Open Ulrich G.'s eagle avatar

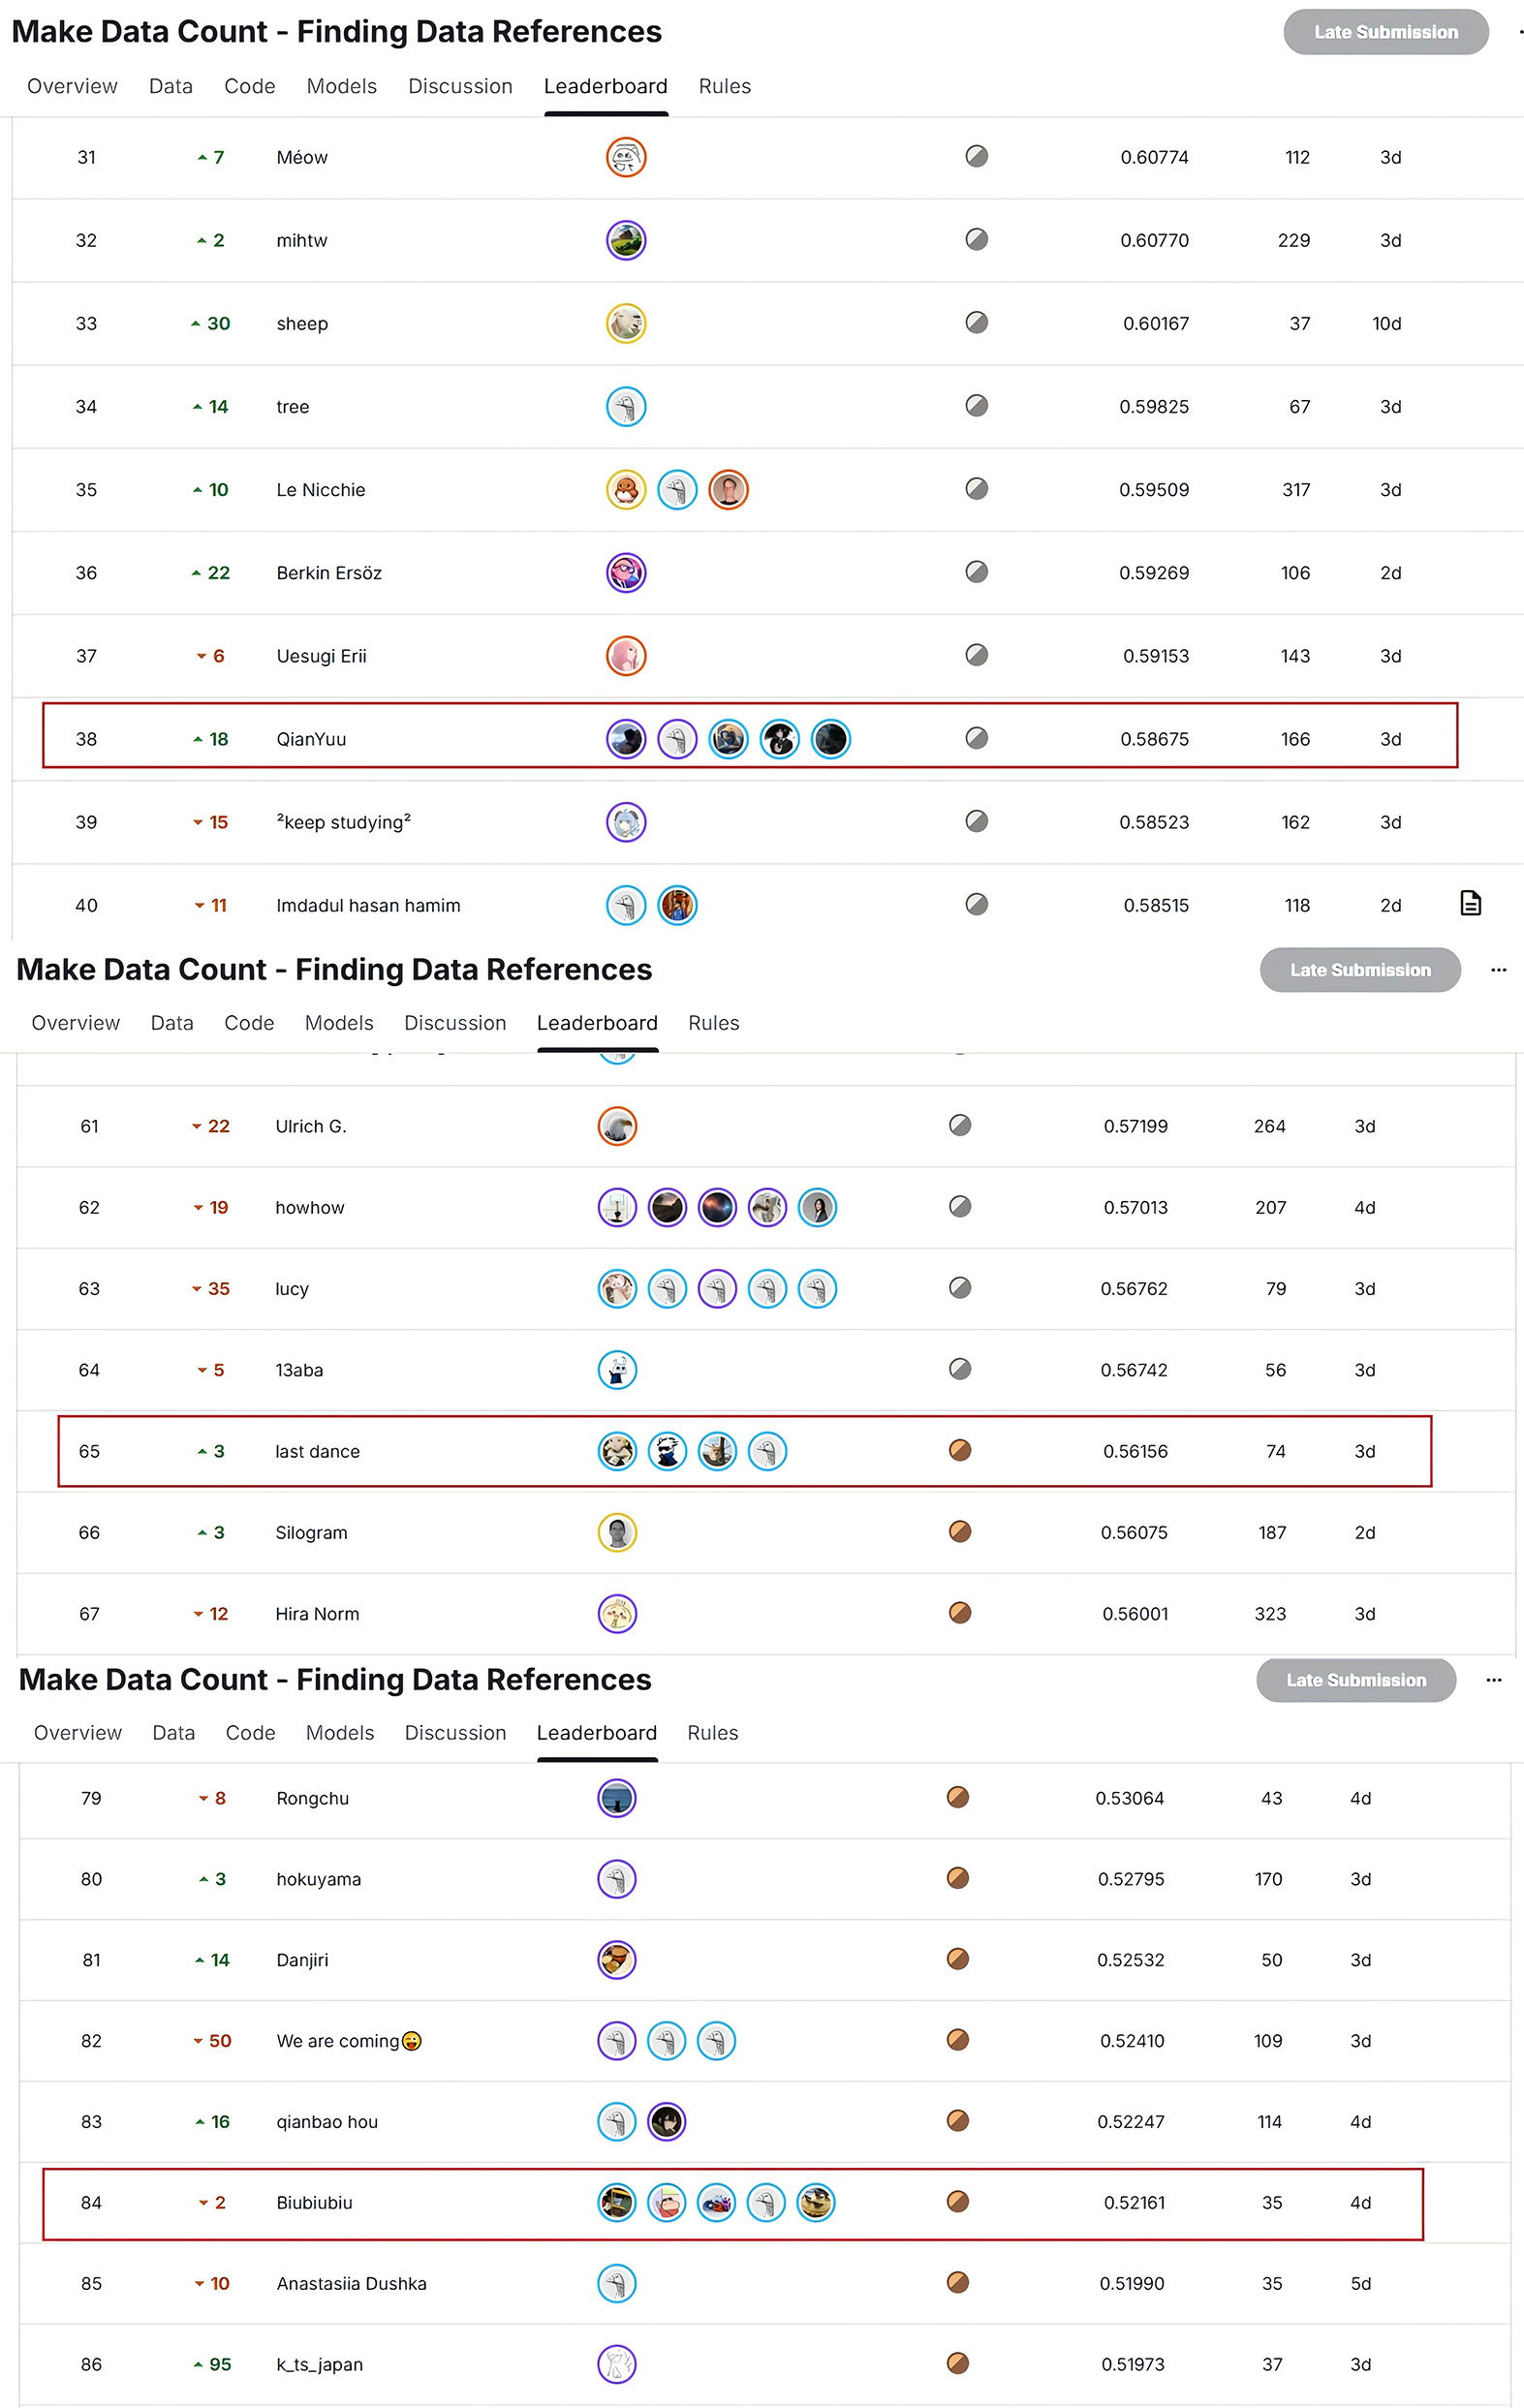tap(617, 1126)
